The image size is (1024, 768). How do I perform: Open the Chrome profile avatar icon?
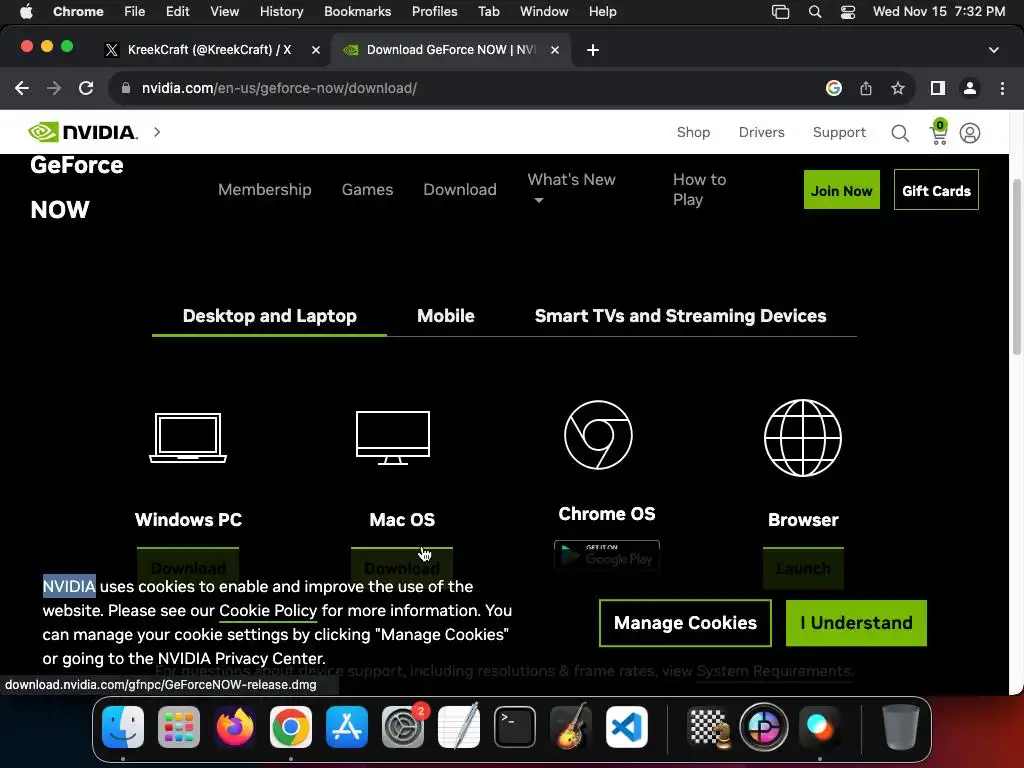(970, 88)
